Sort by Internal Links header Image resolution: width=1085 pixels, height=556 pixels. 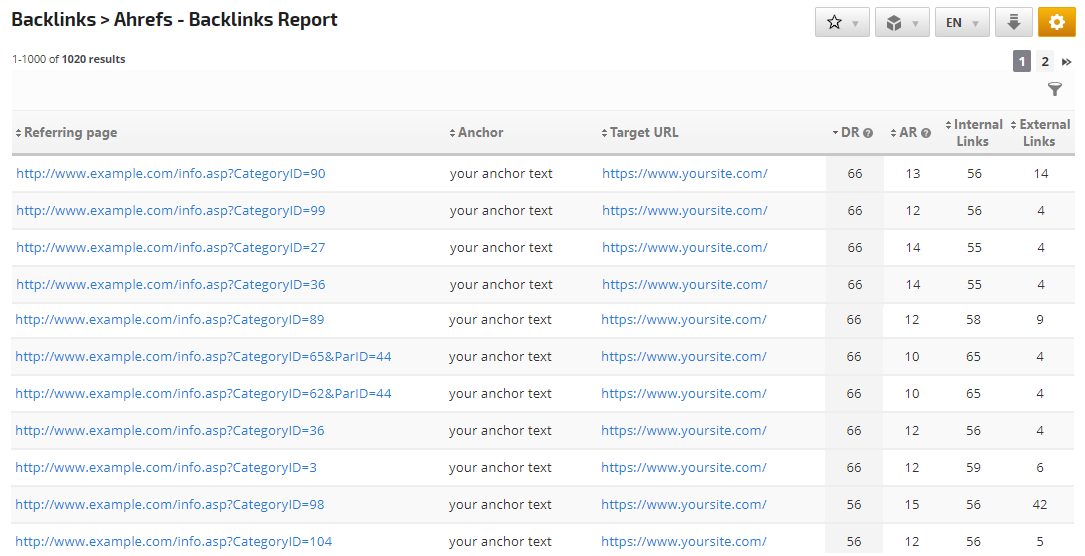[977, 133]
